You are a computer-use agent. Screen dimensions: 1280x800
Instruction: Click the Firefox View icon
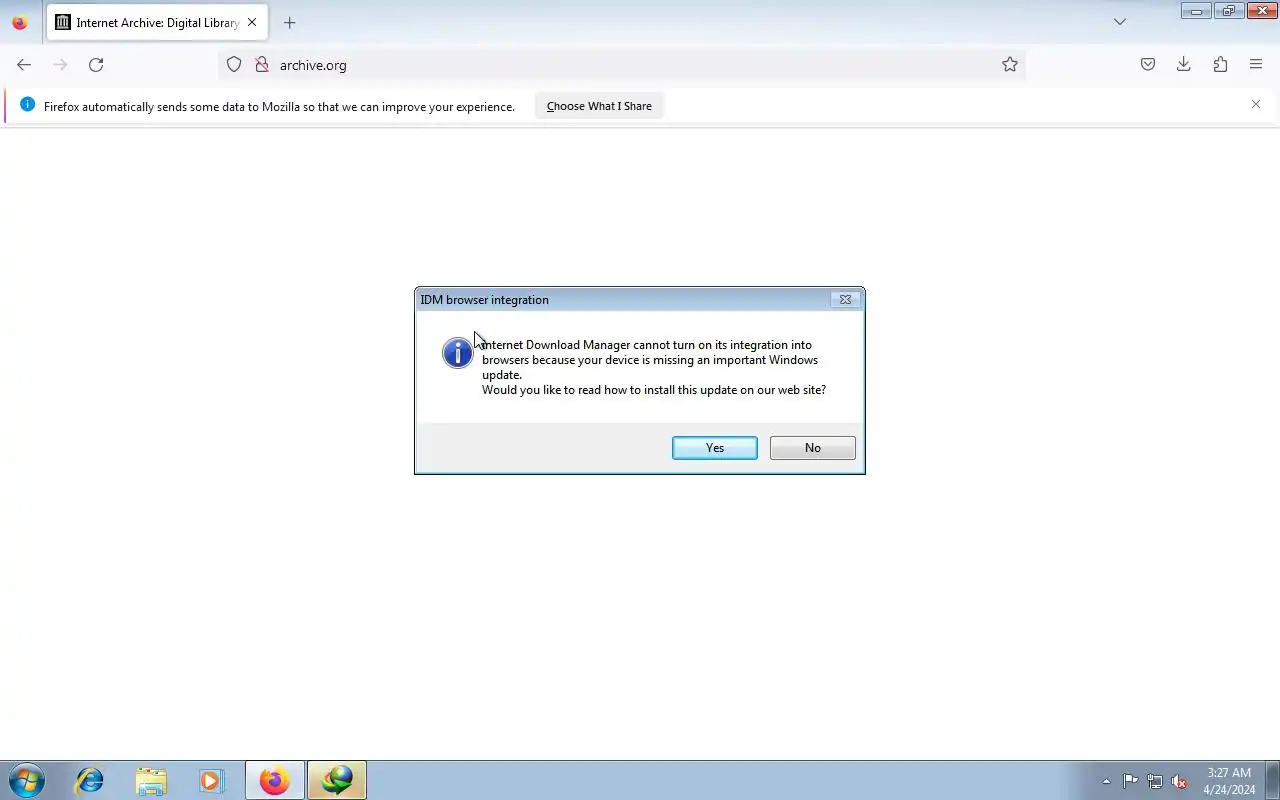coord(19,22)
